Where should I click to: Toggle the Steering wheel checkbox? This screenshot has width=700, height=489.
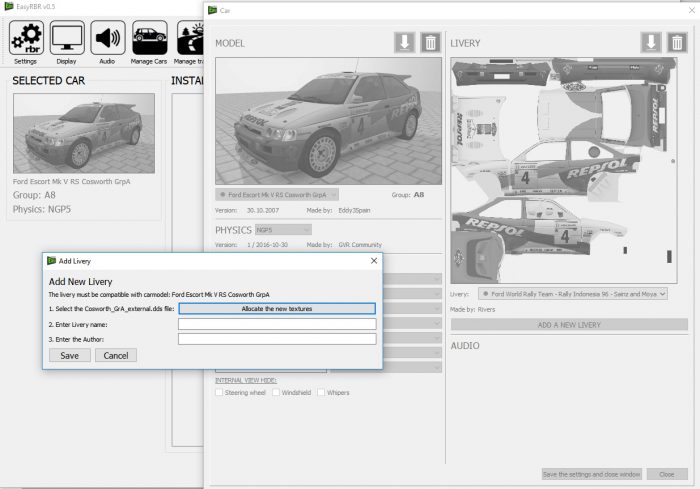[219, 392]
